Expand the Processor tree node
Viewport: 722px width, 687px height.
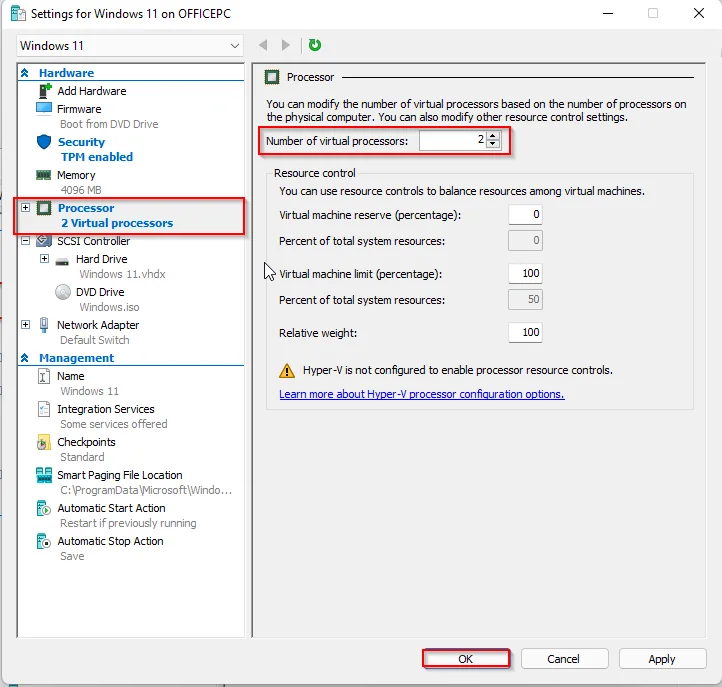coord(26,208)
